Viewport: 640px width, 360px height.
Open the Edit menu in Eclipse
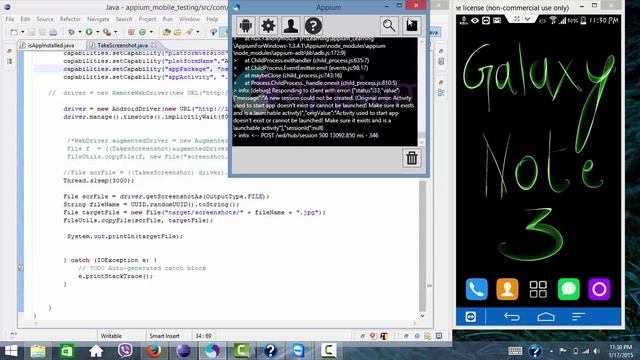[25, 19]
